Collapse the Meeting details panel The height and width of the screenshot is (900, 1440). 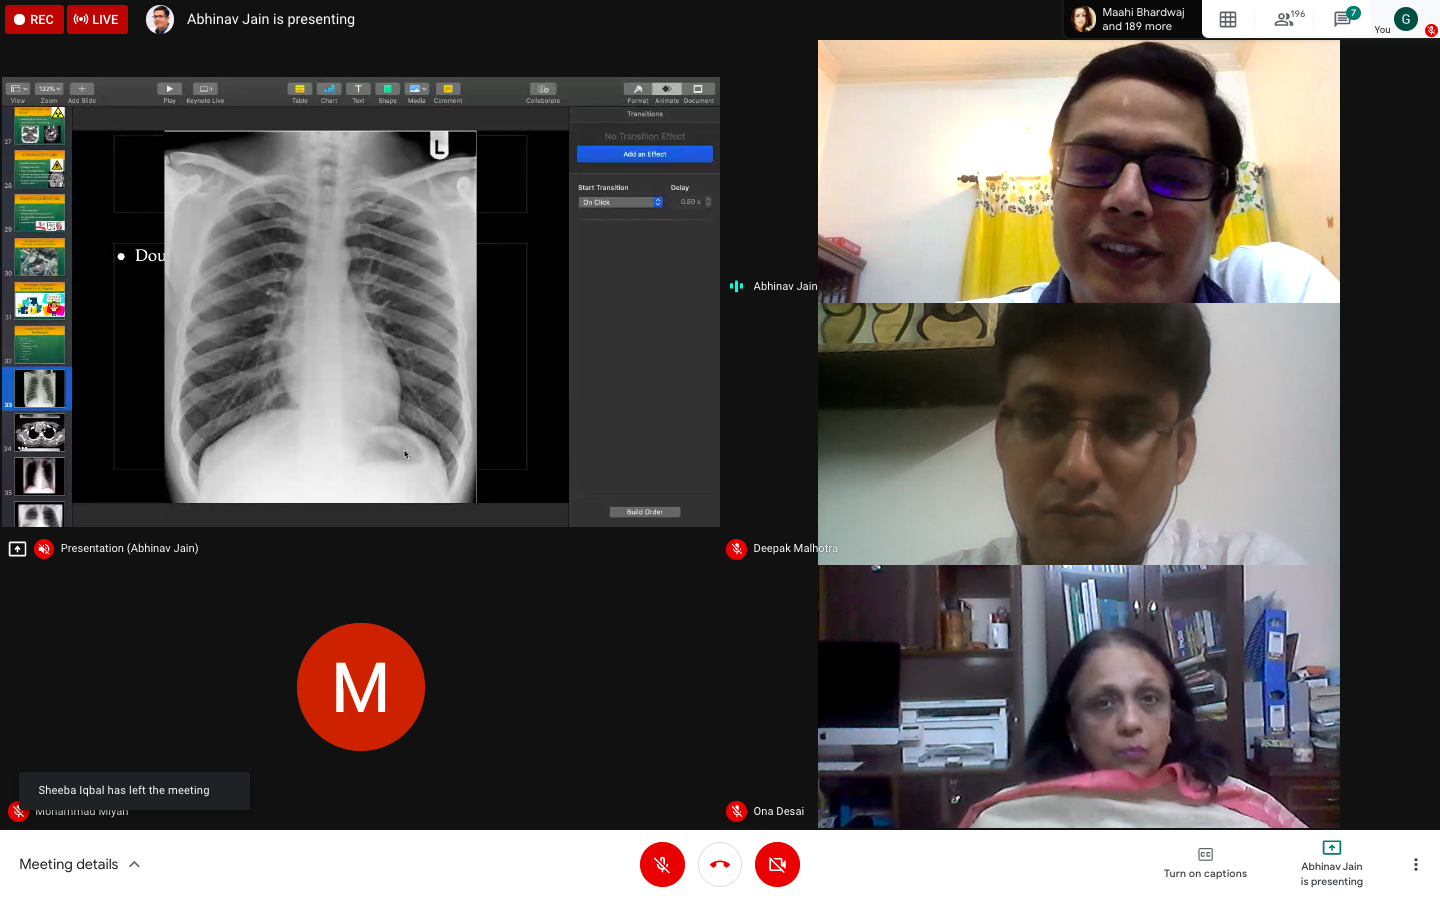(136, 864)
